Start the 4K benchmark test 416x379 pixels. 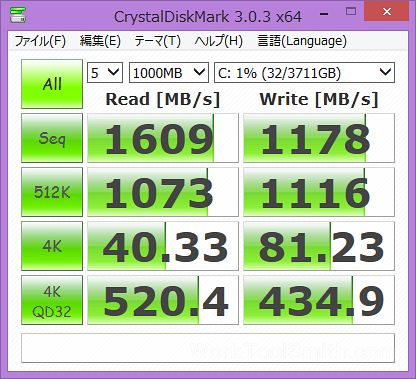click(52, 246)
